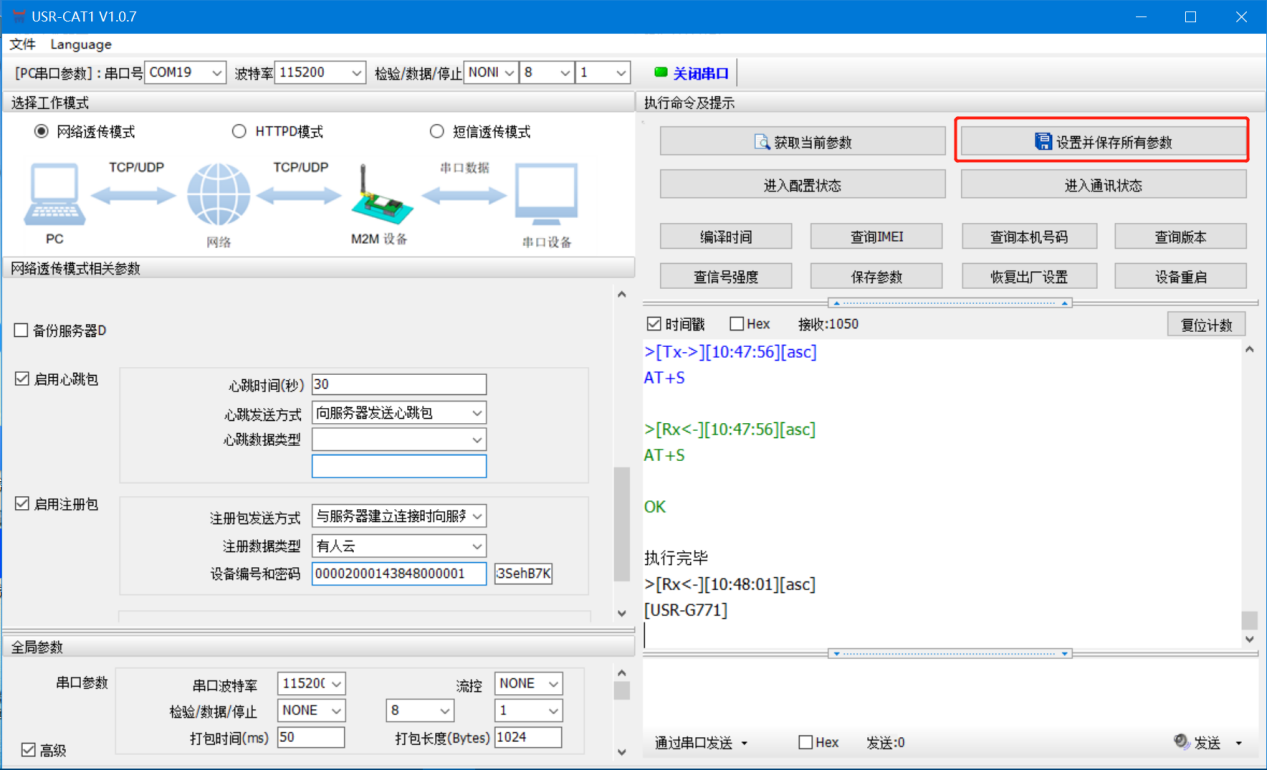Click the 查询IMEI button
The width and height of the screenshot is (1267, 770).
click(876, 237)
